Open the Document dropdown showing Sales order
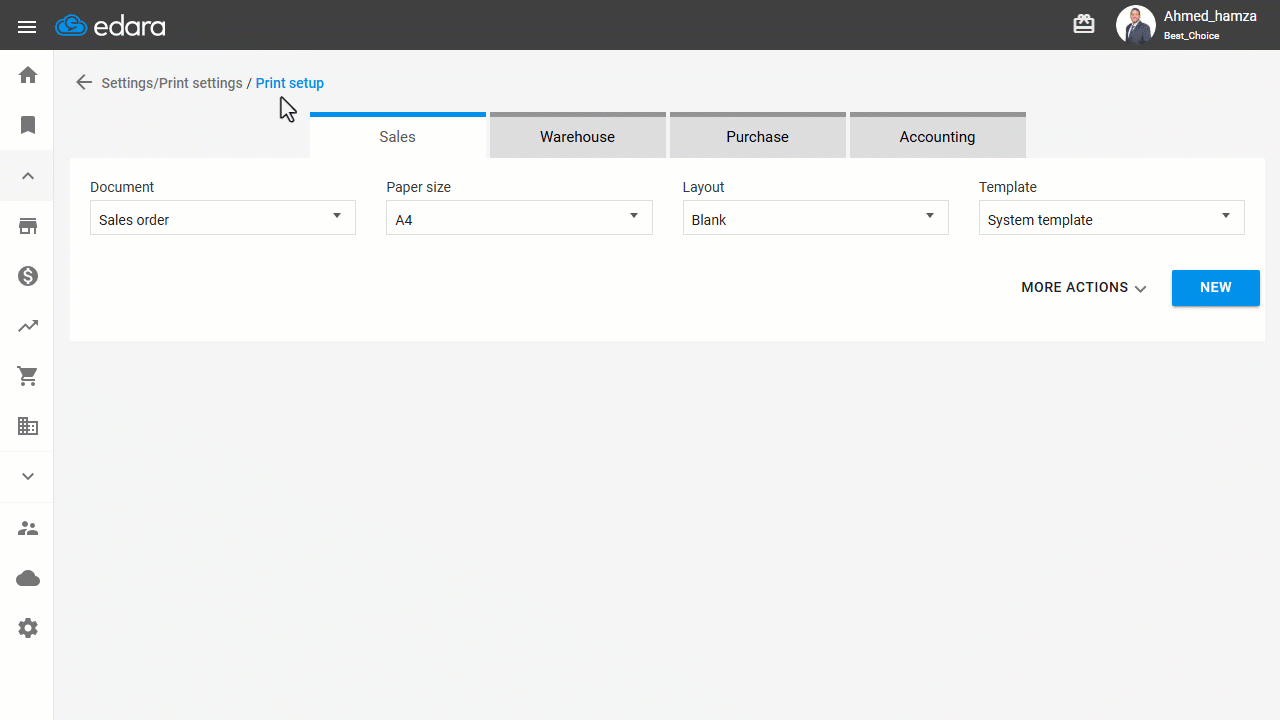 (x=223, y=218)
